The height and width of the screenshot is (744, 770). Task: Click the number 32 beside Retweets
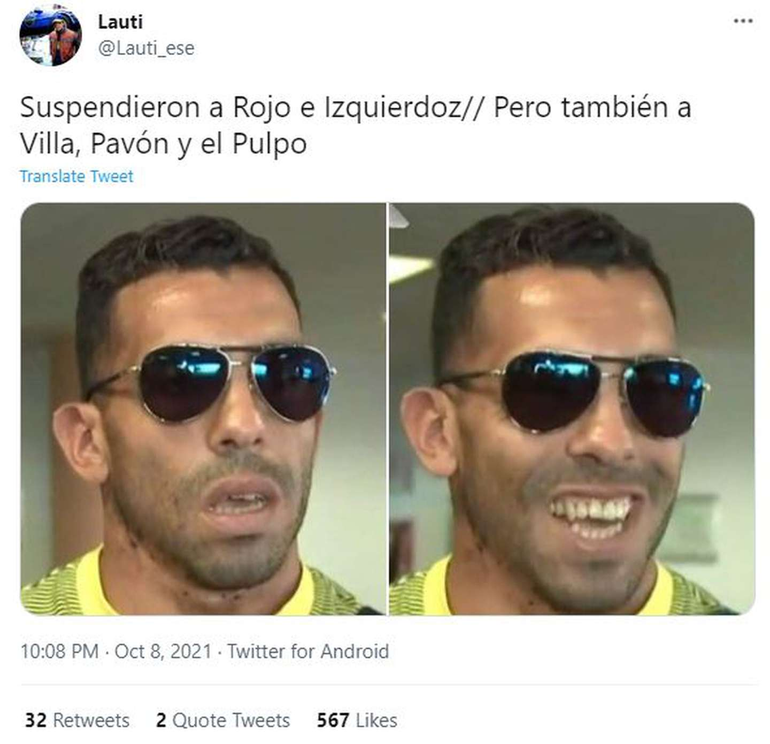(x=35, y=720)
